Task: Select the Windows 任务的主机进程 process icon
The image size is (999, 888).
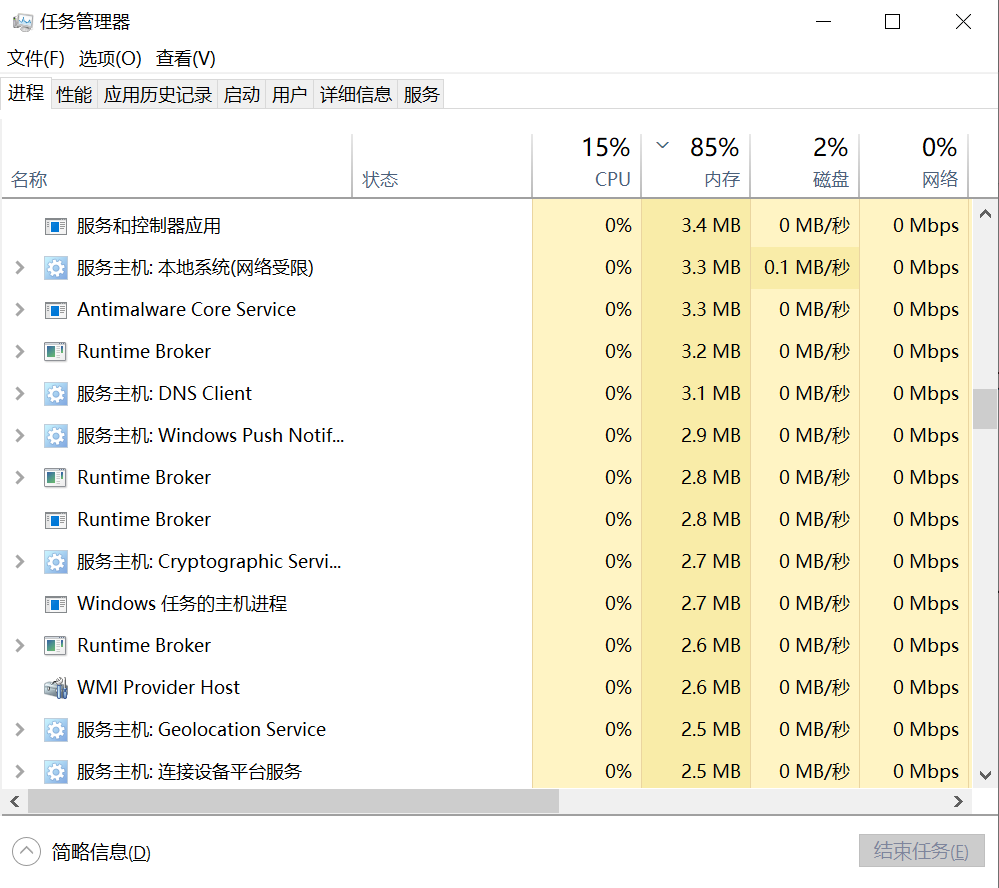Action: pyautogui.click(x=55, y=605)
